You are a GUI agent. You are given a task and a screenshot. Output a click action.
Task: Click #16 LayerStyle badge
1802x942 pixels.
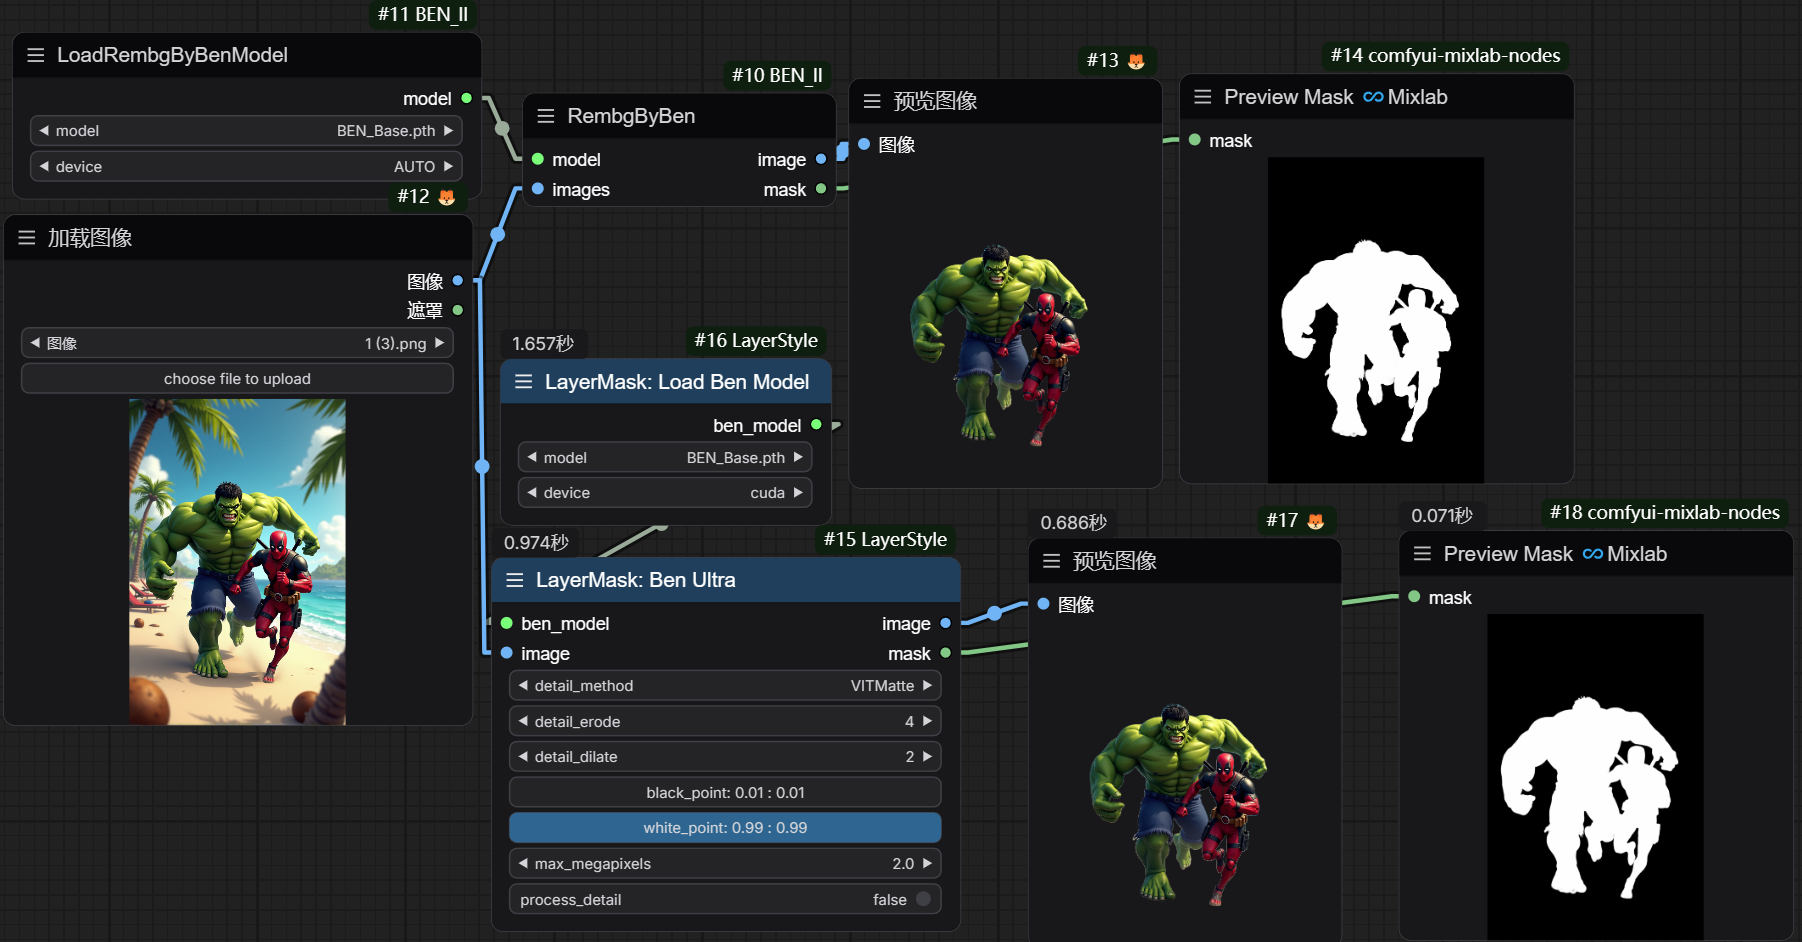tap(756, 341)
